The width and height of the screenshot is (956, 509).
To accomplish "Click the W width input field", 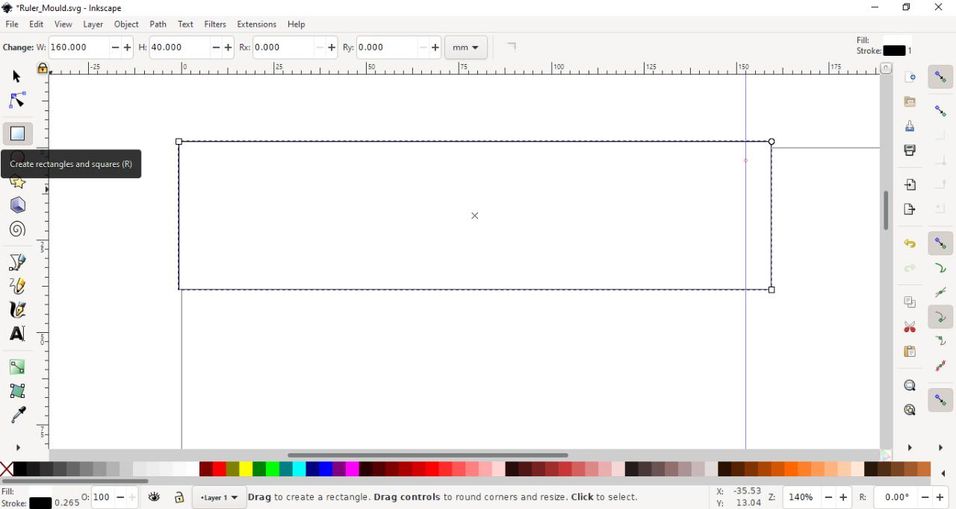I will coord(78,47).
